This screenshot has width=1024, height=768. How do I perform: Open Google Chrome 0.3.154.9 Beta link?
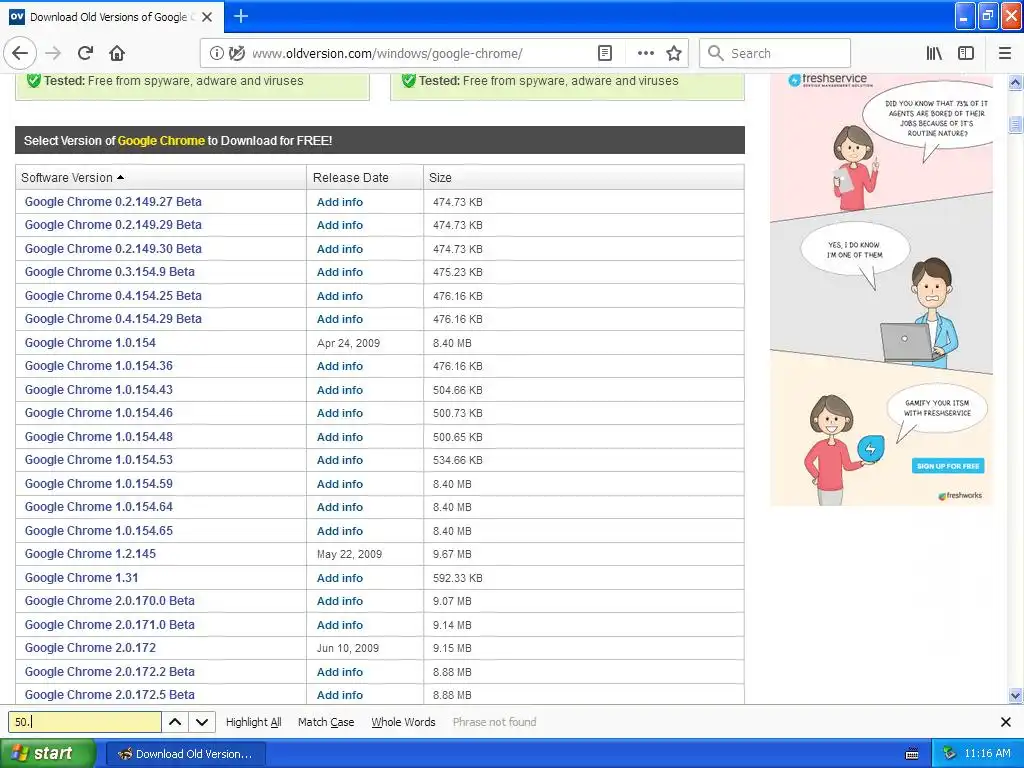[110, 272]
